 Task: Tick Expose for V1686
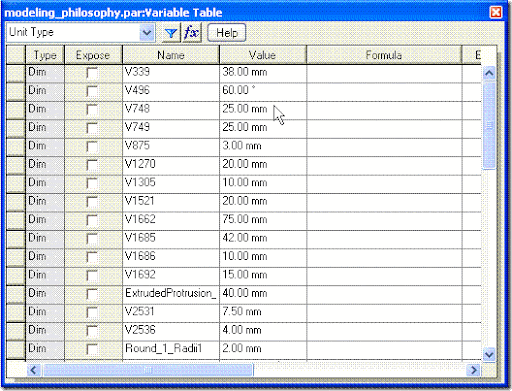coord(92,257)
